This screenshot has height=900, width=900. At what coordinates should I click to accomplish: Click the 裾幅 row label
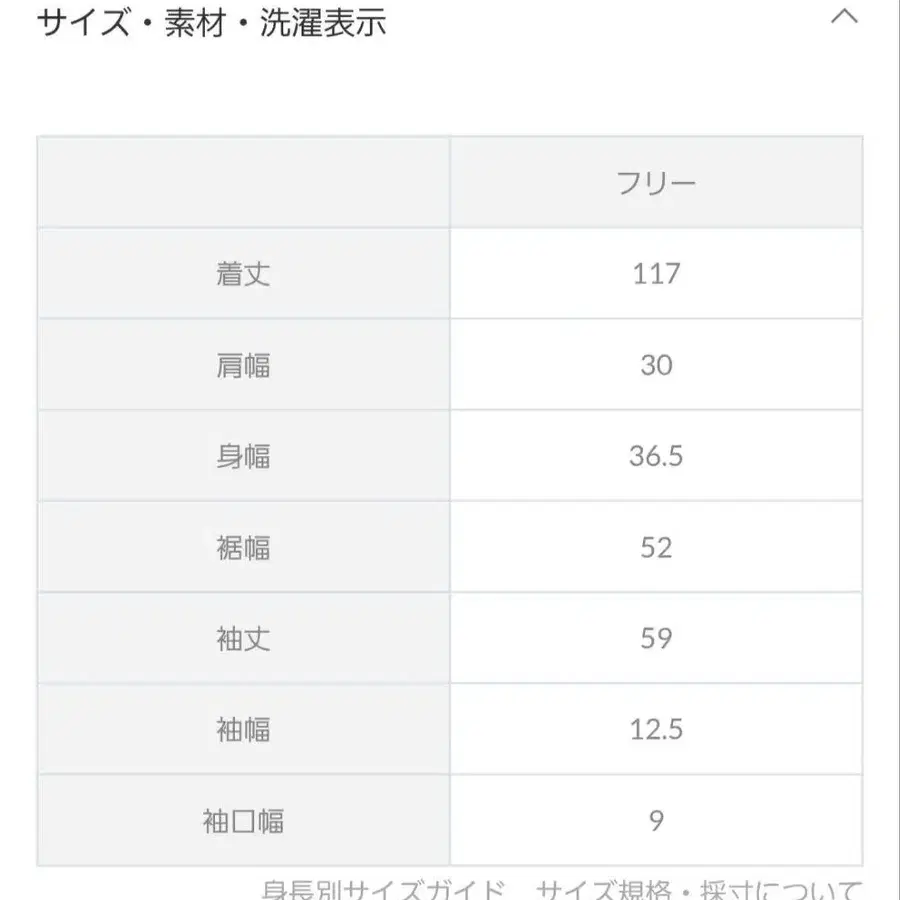point(244,546)
